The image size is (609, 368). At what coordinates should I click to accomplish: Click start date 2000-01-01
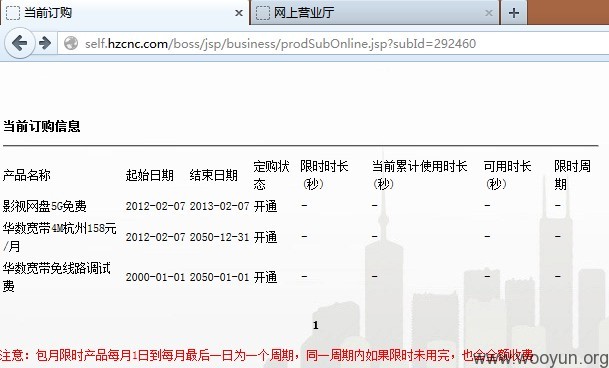pos(155,277)
